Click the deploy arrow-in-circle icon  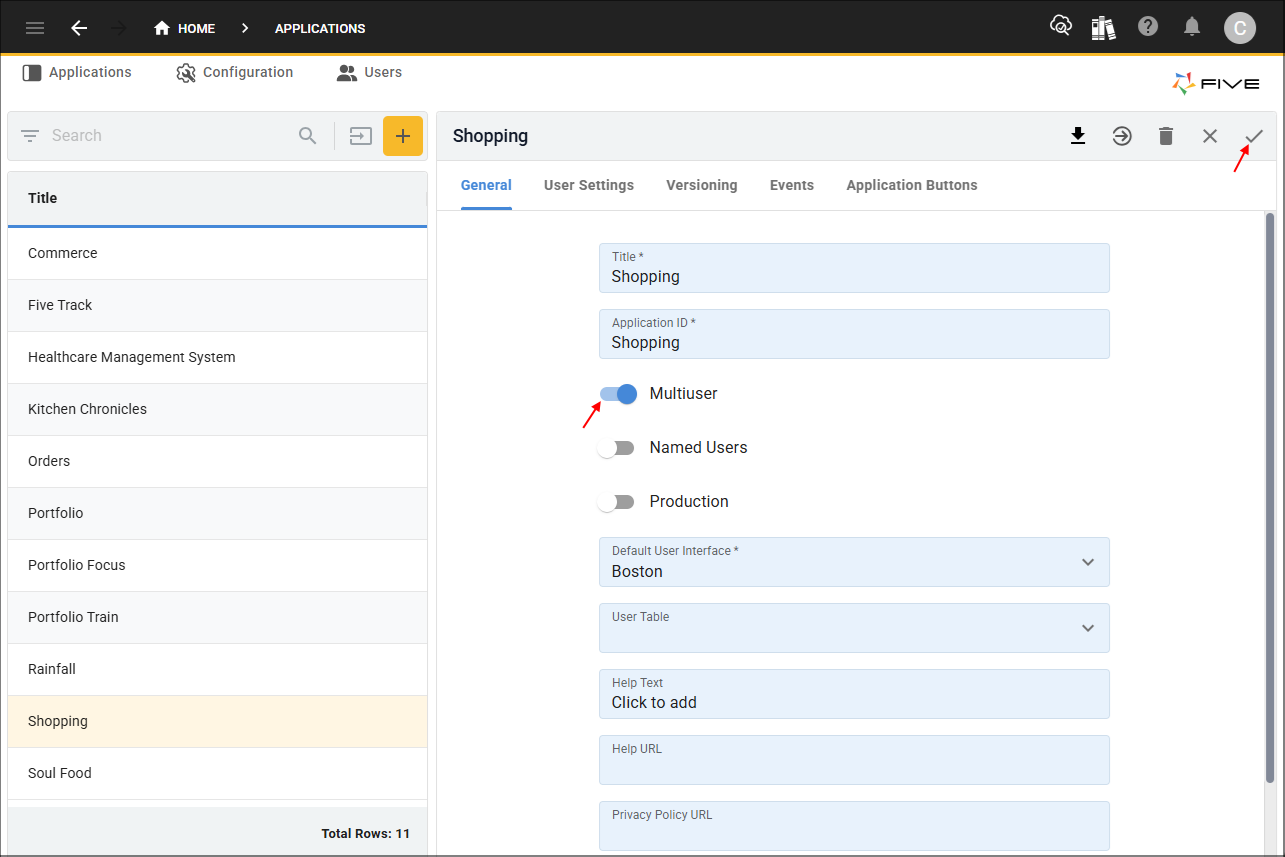1122,136
